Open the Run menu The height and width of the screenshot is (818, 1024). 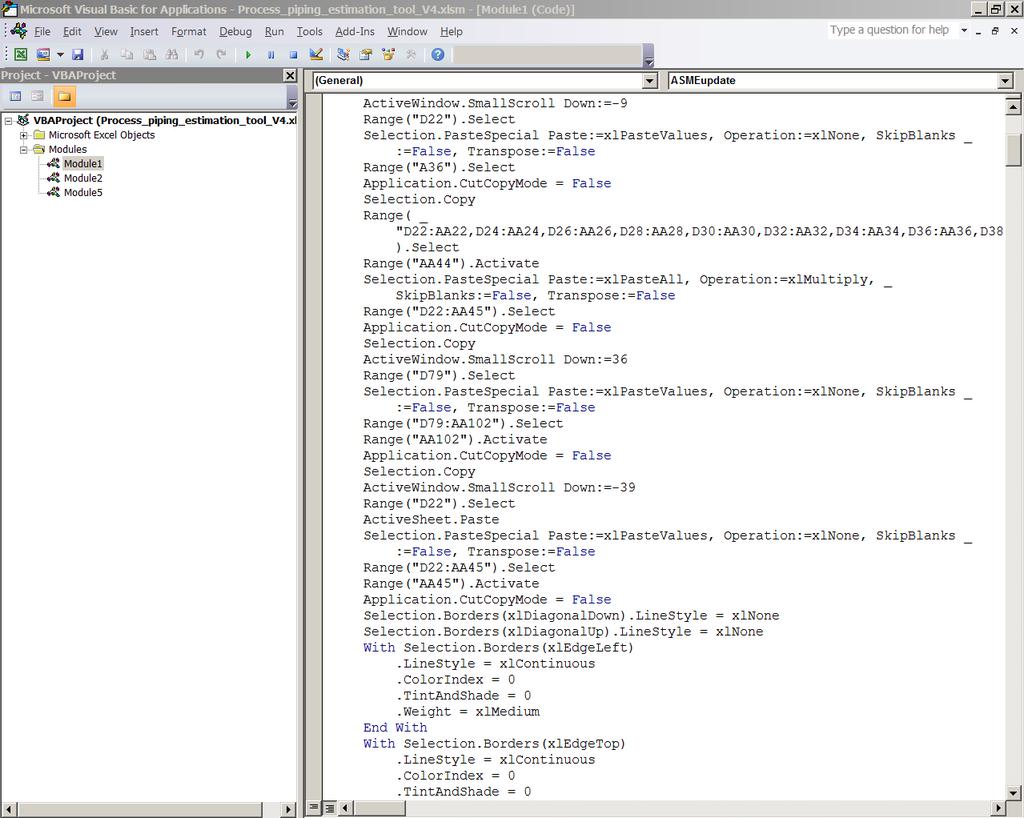(x=274, y=31)
